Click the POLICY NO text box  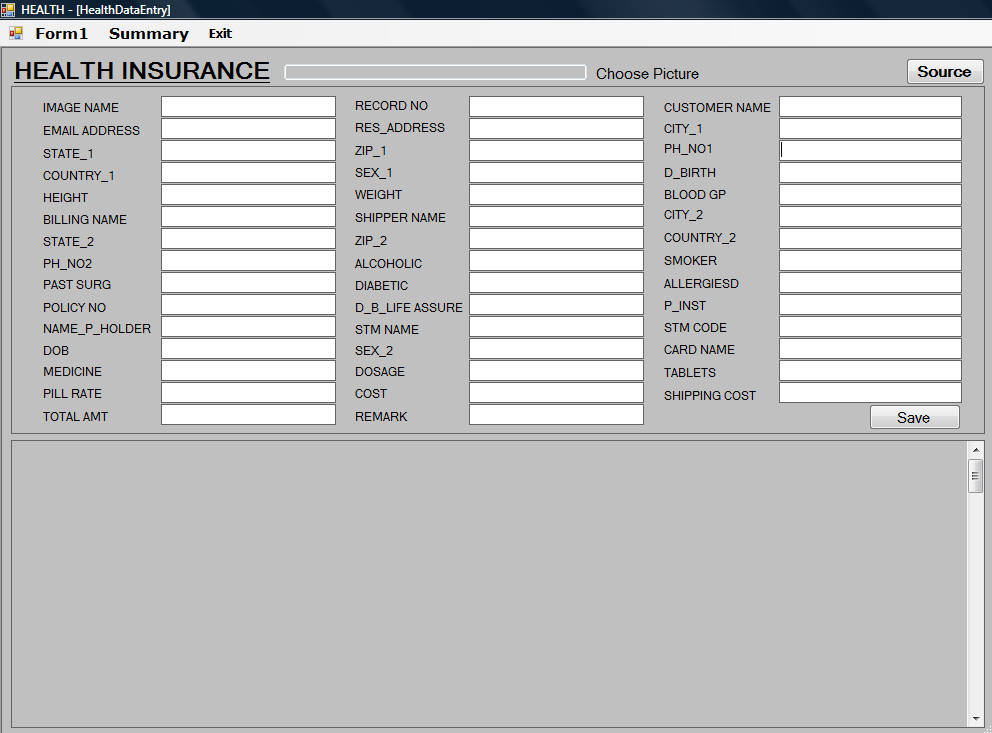coord(248,305)
